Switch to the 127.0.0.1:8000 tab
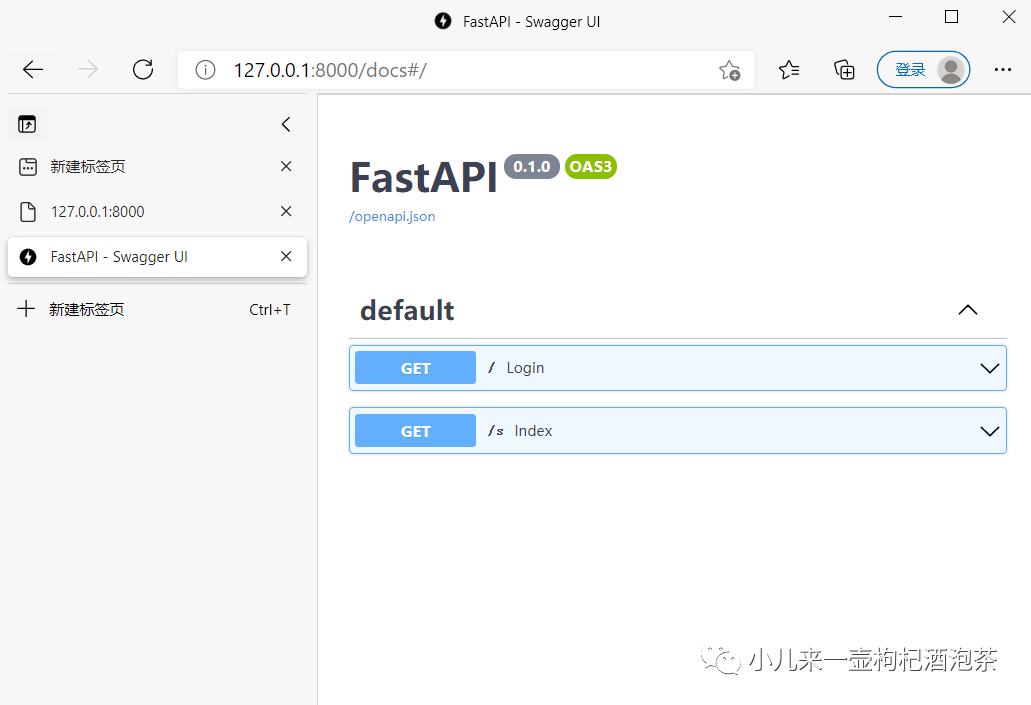This screenshot has height=705, width=1031. click(98, 212)
